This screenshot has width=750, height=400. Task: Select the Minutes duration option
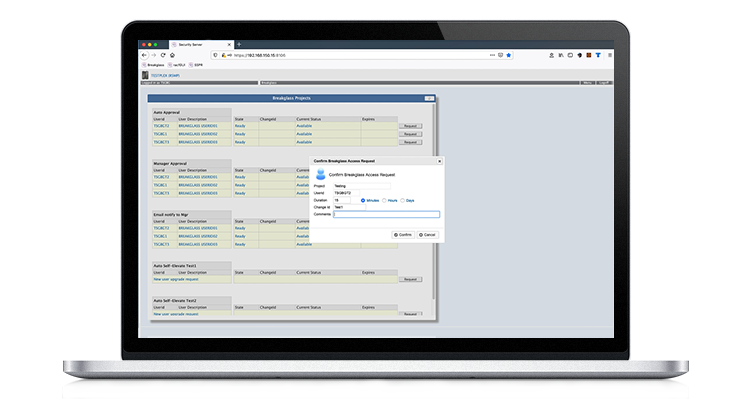pyautogui.click(x=363, y=200)
